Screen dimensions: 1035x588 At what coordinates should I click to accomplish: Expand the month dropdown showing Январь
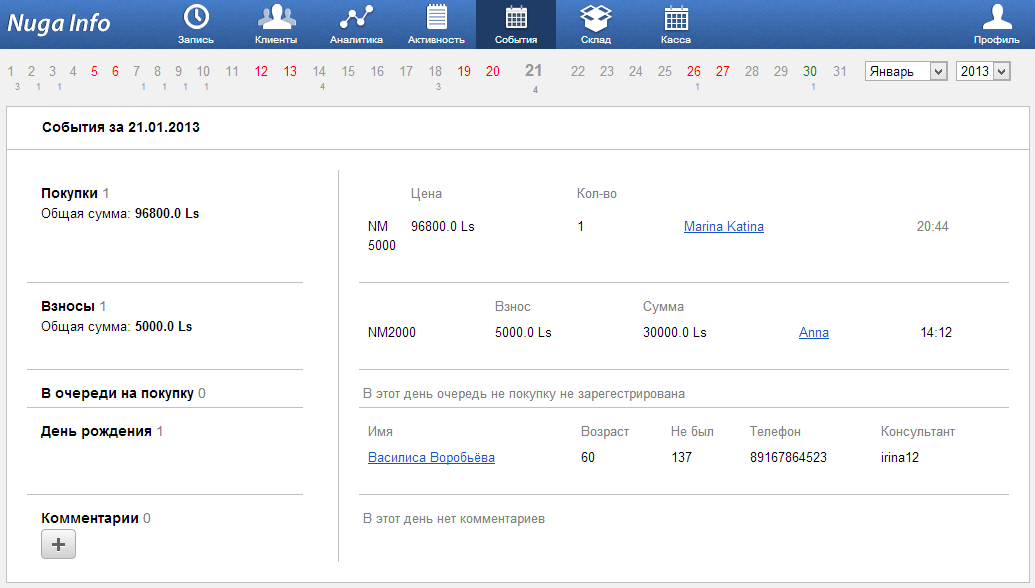pyautogui.click(x=906, y=71)
